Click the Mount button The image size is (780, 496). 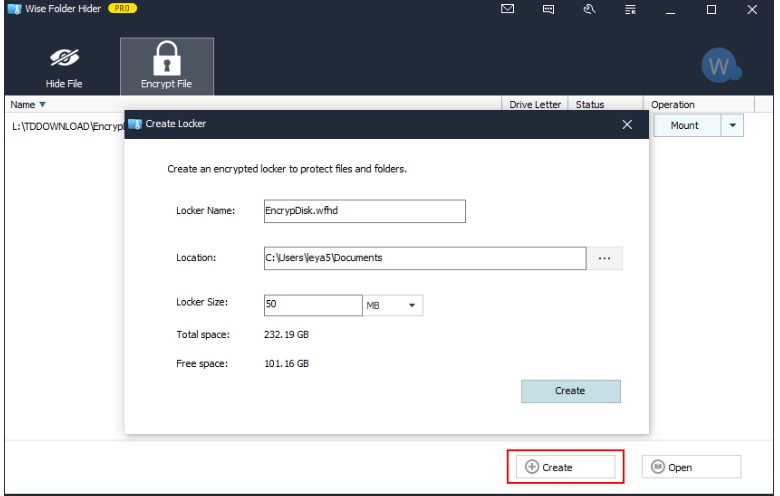(x=686, y=125)
